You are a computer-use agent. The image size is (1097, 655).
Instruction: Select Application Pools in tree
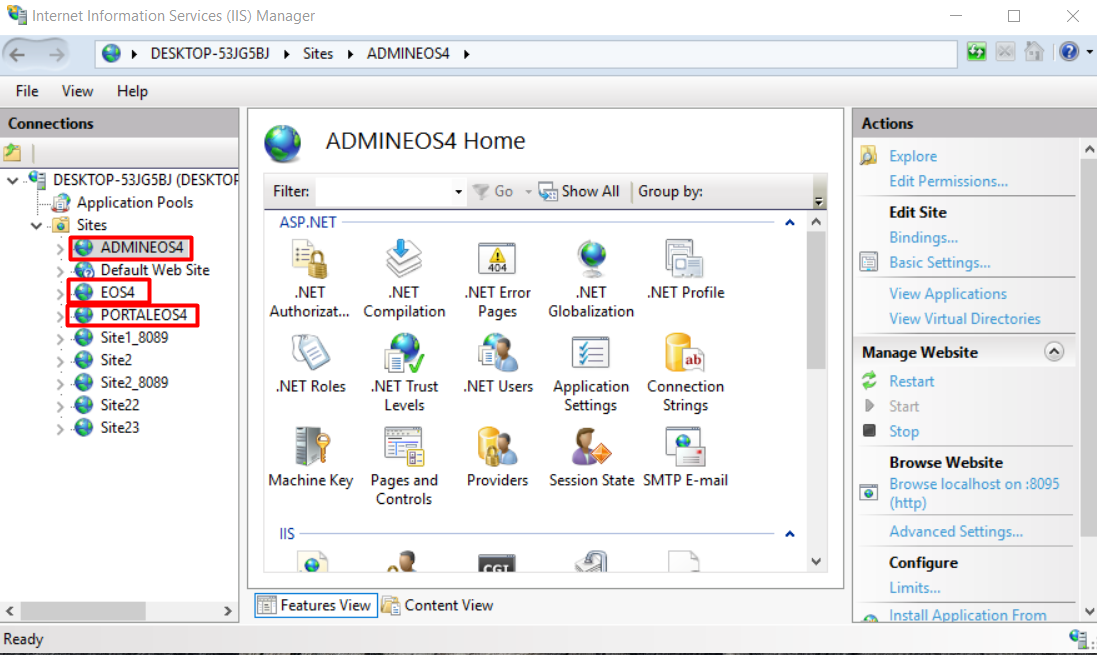pos(134,203)
